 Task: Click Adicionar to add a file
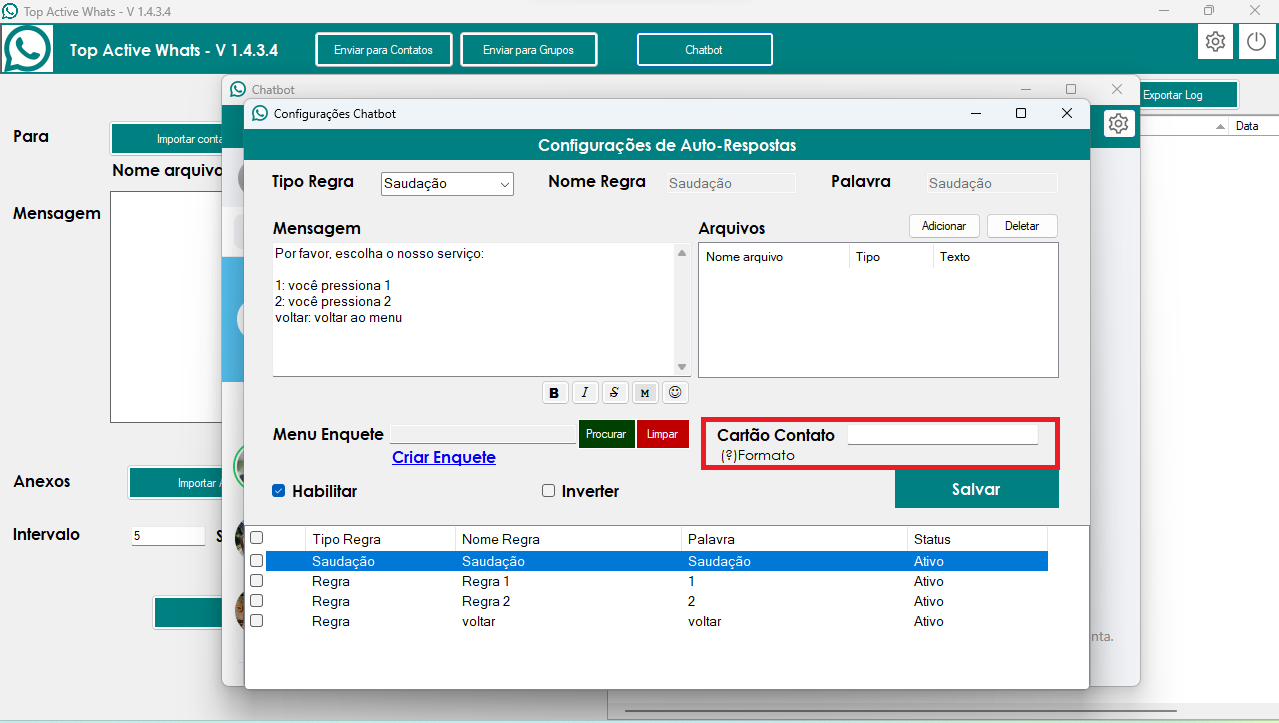(x=944, y=226)
